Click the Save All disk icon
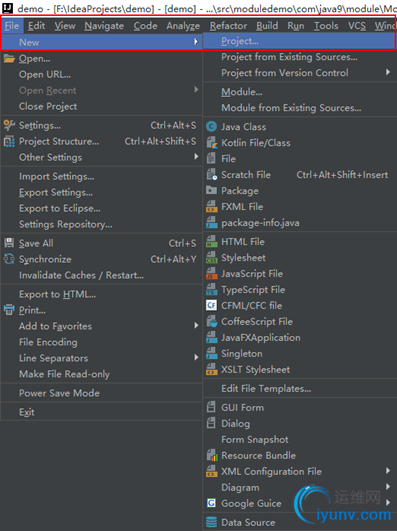The width and height of the screenshot is (397, 531). click(x=9, y=243)
